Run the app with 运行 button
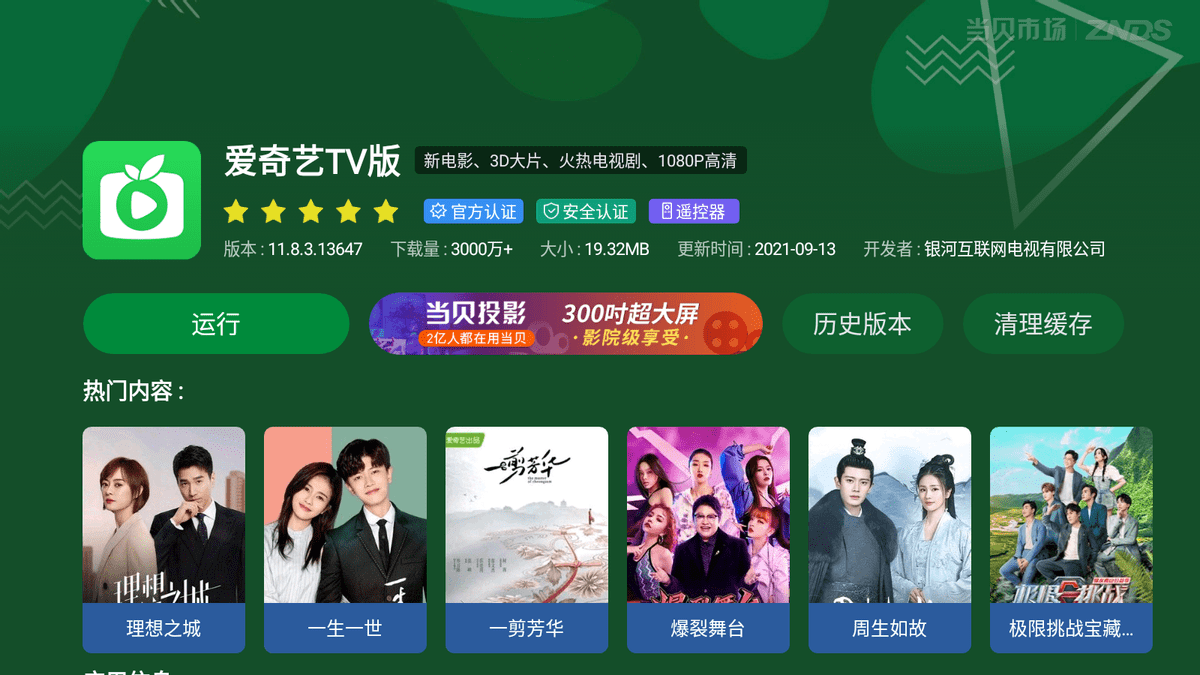Screen dimensions: 1200x675 click(216, 324)
